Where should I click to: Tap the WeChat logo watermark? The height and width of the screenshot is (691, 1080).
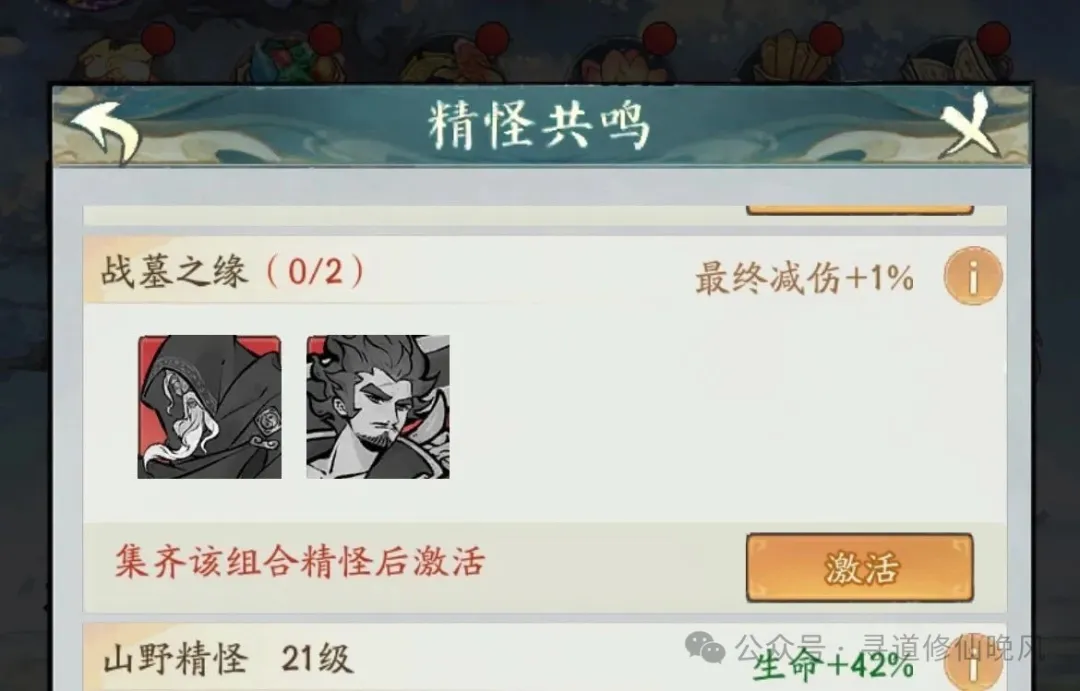pyautogui.click(x=705, y=648)
